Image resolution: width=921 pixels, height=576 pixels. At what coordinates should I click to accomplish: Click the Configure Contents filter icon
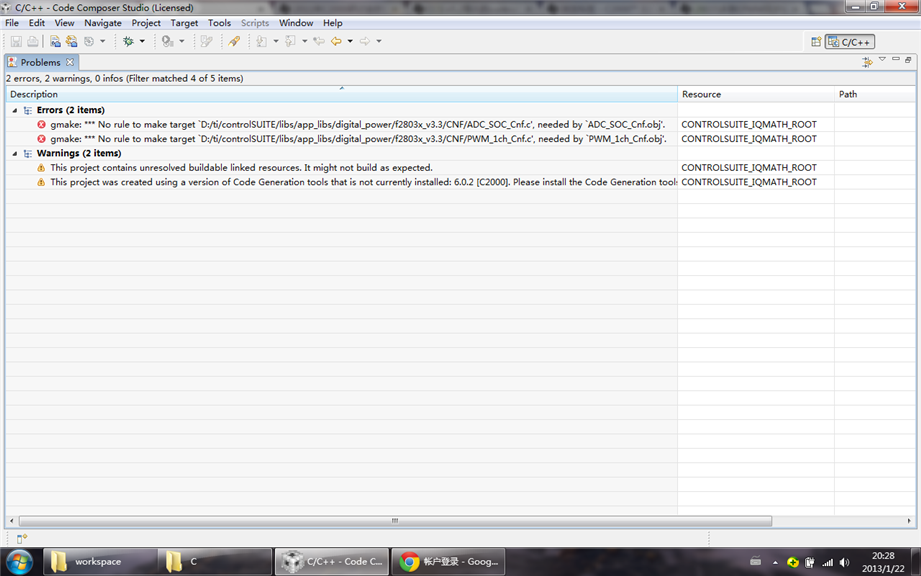(x=867, y=62)
